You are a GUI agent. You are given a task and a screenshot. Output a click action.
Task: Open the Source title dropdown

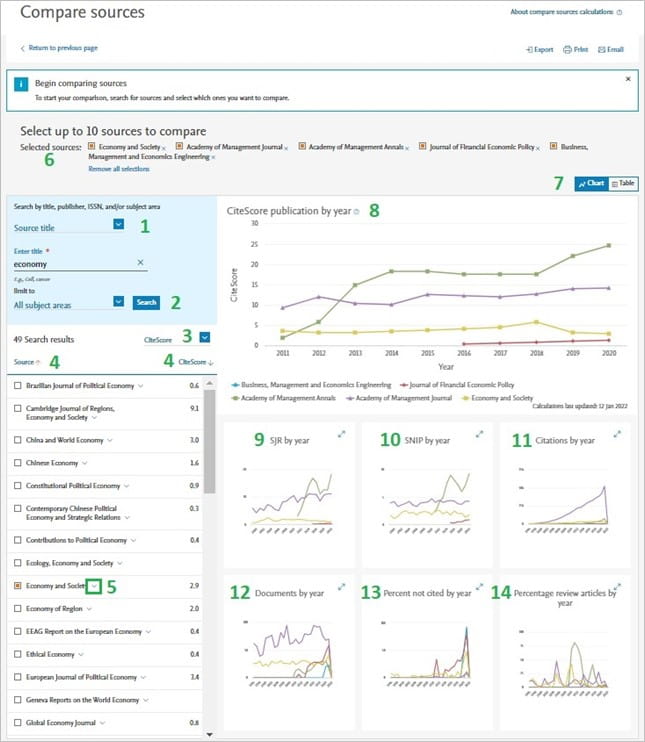(x=119, y=224)
